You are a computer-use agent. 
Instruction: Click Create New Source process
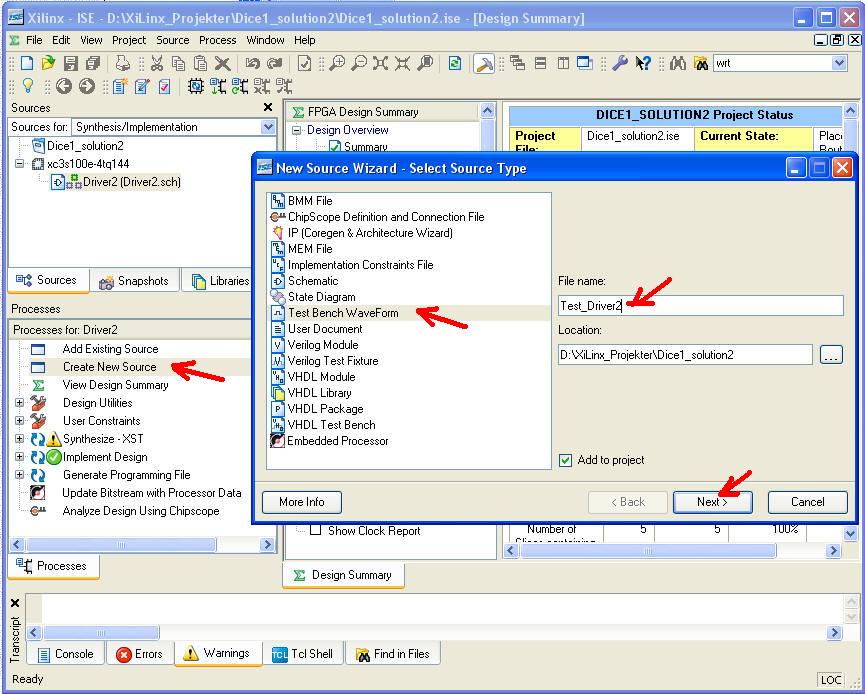(109, 367)
